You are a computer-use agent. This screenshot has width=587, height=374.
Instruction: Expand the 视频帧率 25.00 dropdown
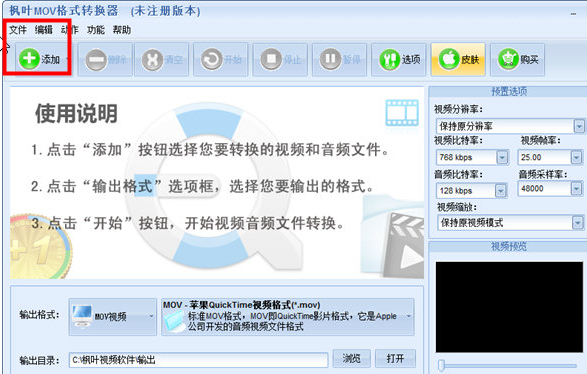pos(577,157)
